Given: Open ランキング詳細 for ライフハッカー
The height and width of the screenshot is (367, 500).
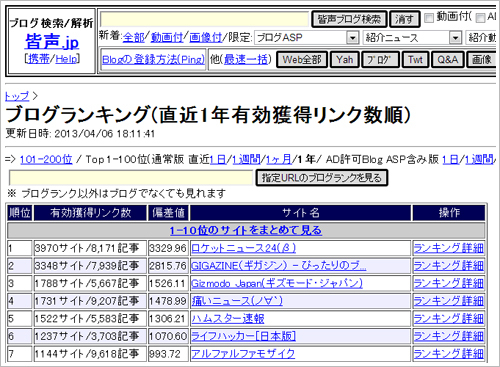Looking at the screenshot, I should (x=448, y=336).
